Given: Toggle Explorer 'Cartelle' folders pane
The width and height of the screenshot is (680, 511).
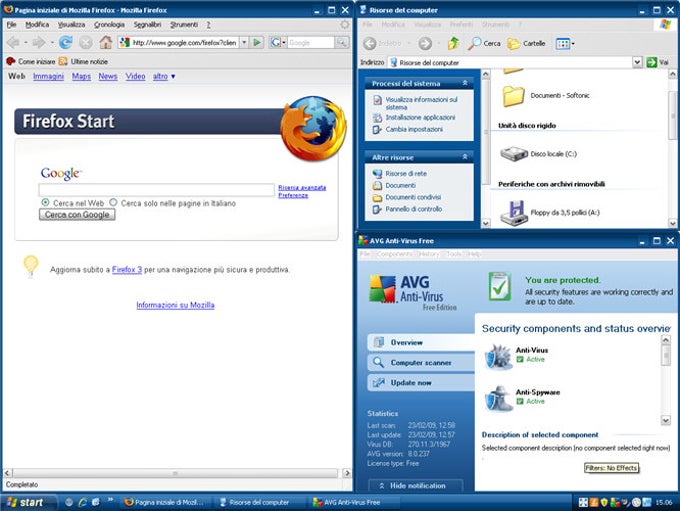Looking at the screenshot, I should pos(526,43).
